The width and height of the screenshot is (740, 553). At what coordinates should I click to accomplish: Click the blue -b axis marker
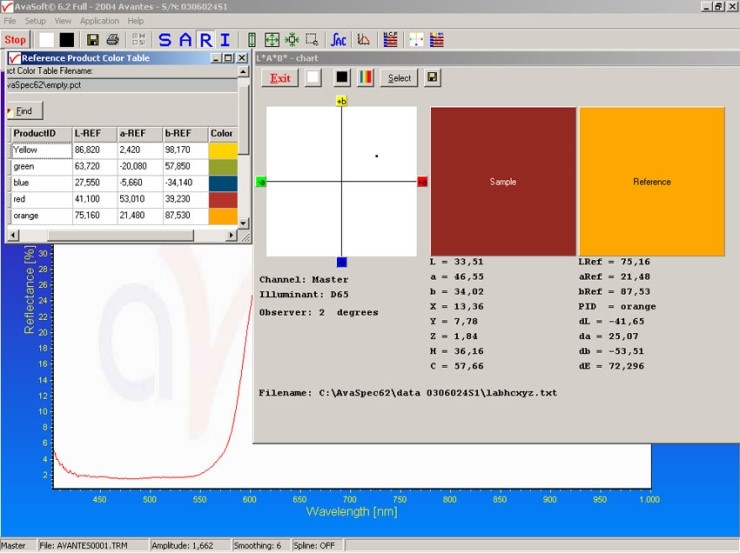click(342, 262)
